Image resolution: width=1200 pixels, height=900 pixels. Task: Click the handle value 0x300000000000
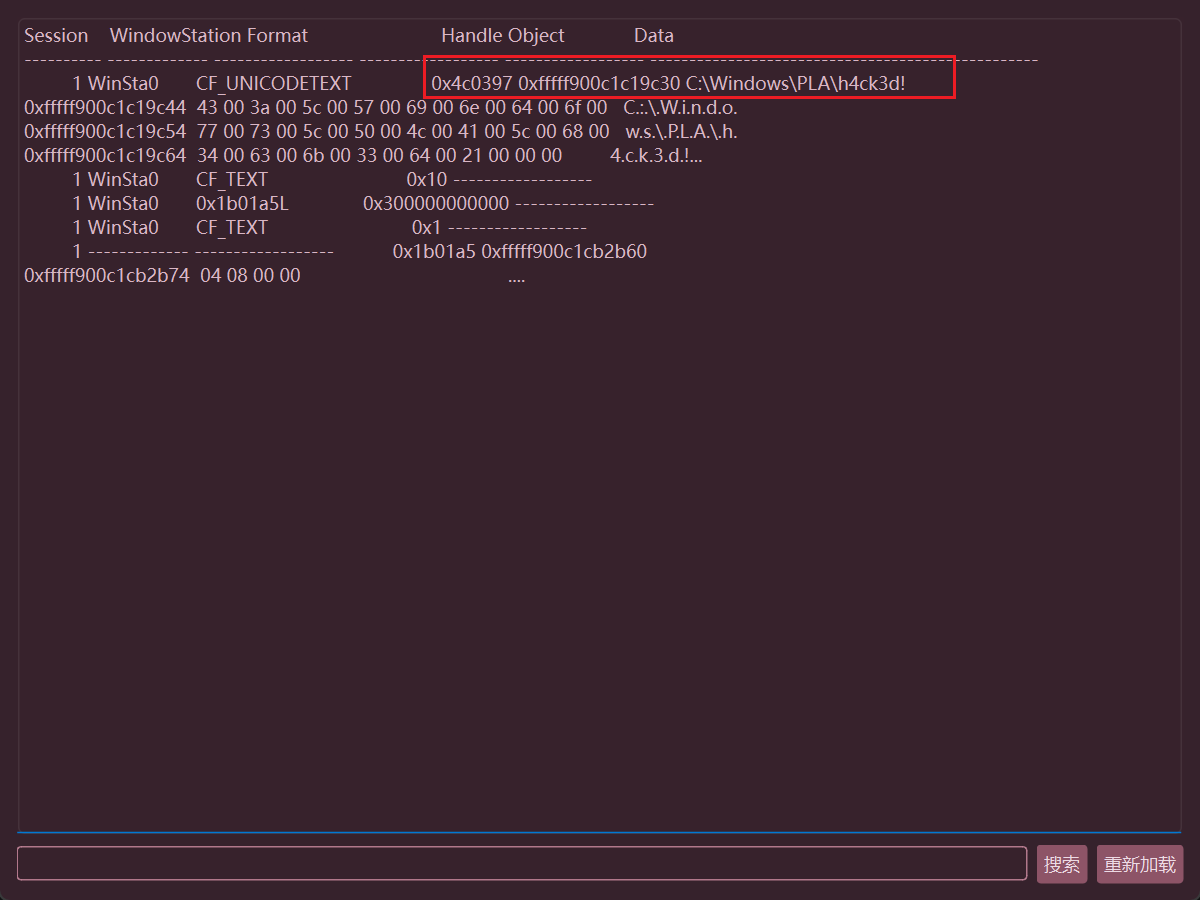[436, 204]
